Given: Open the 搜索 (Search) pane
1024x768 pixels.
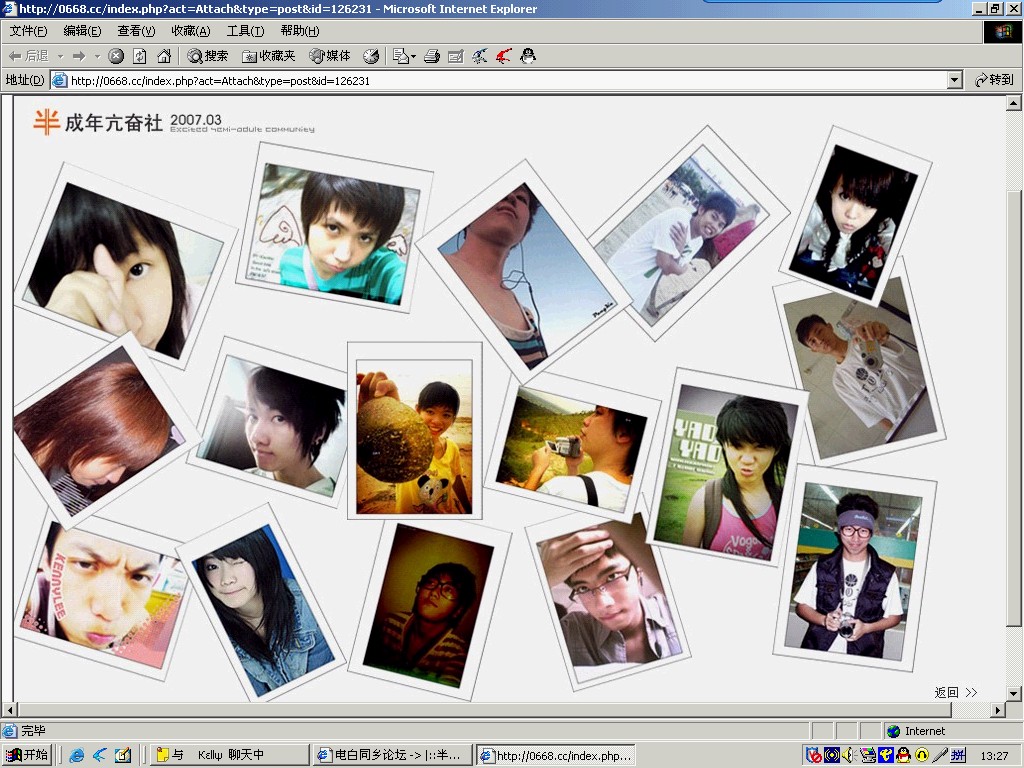Looking at the screenshot, I should click(x=207, y=56).
